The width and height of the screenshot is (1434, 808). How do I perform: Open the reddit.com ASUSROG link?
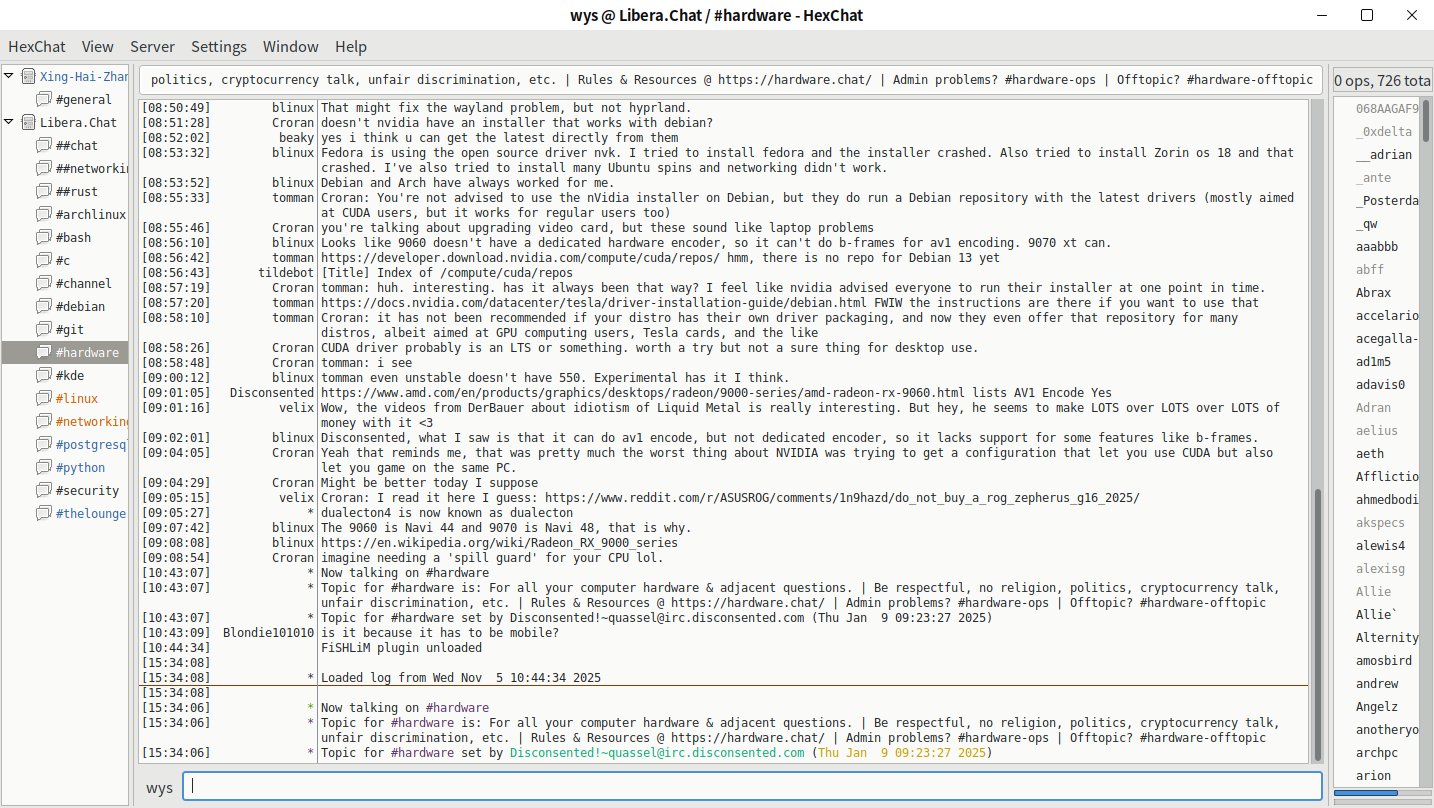[x=842, y=498]
